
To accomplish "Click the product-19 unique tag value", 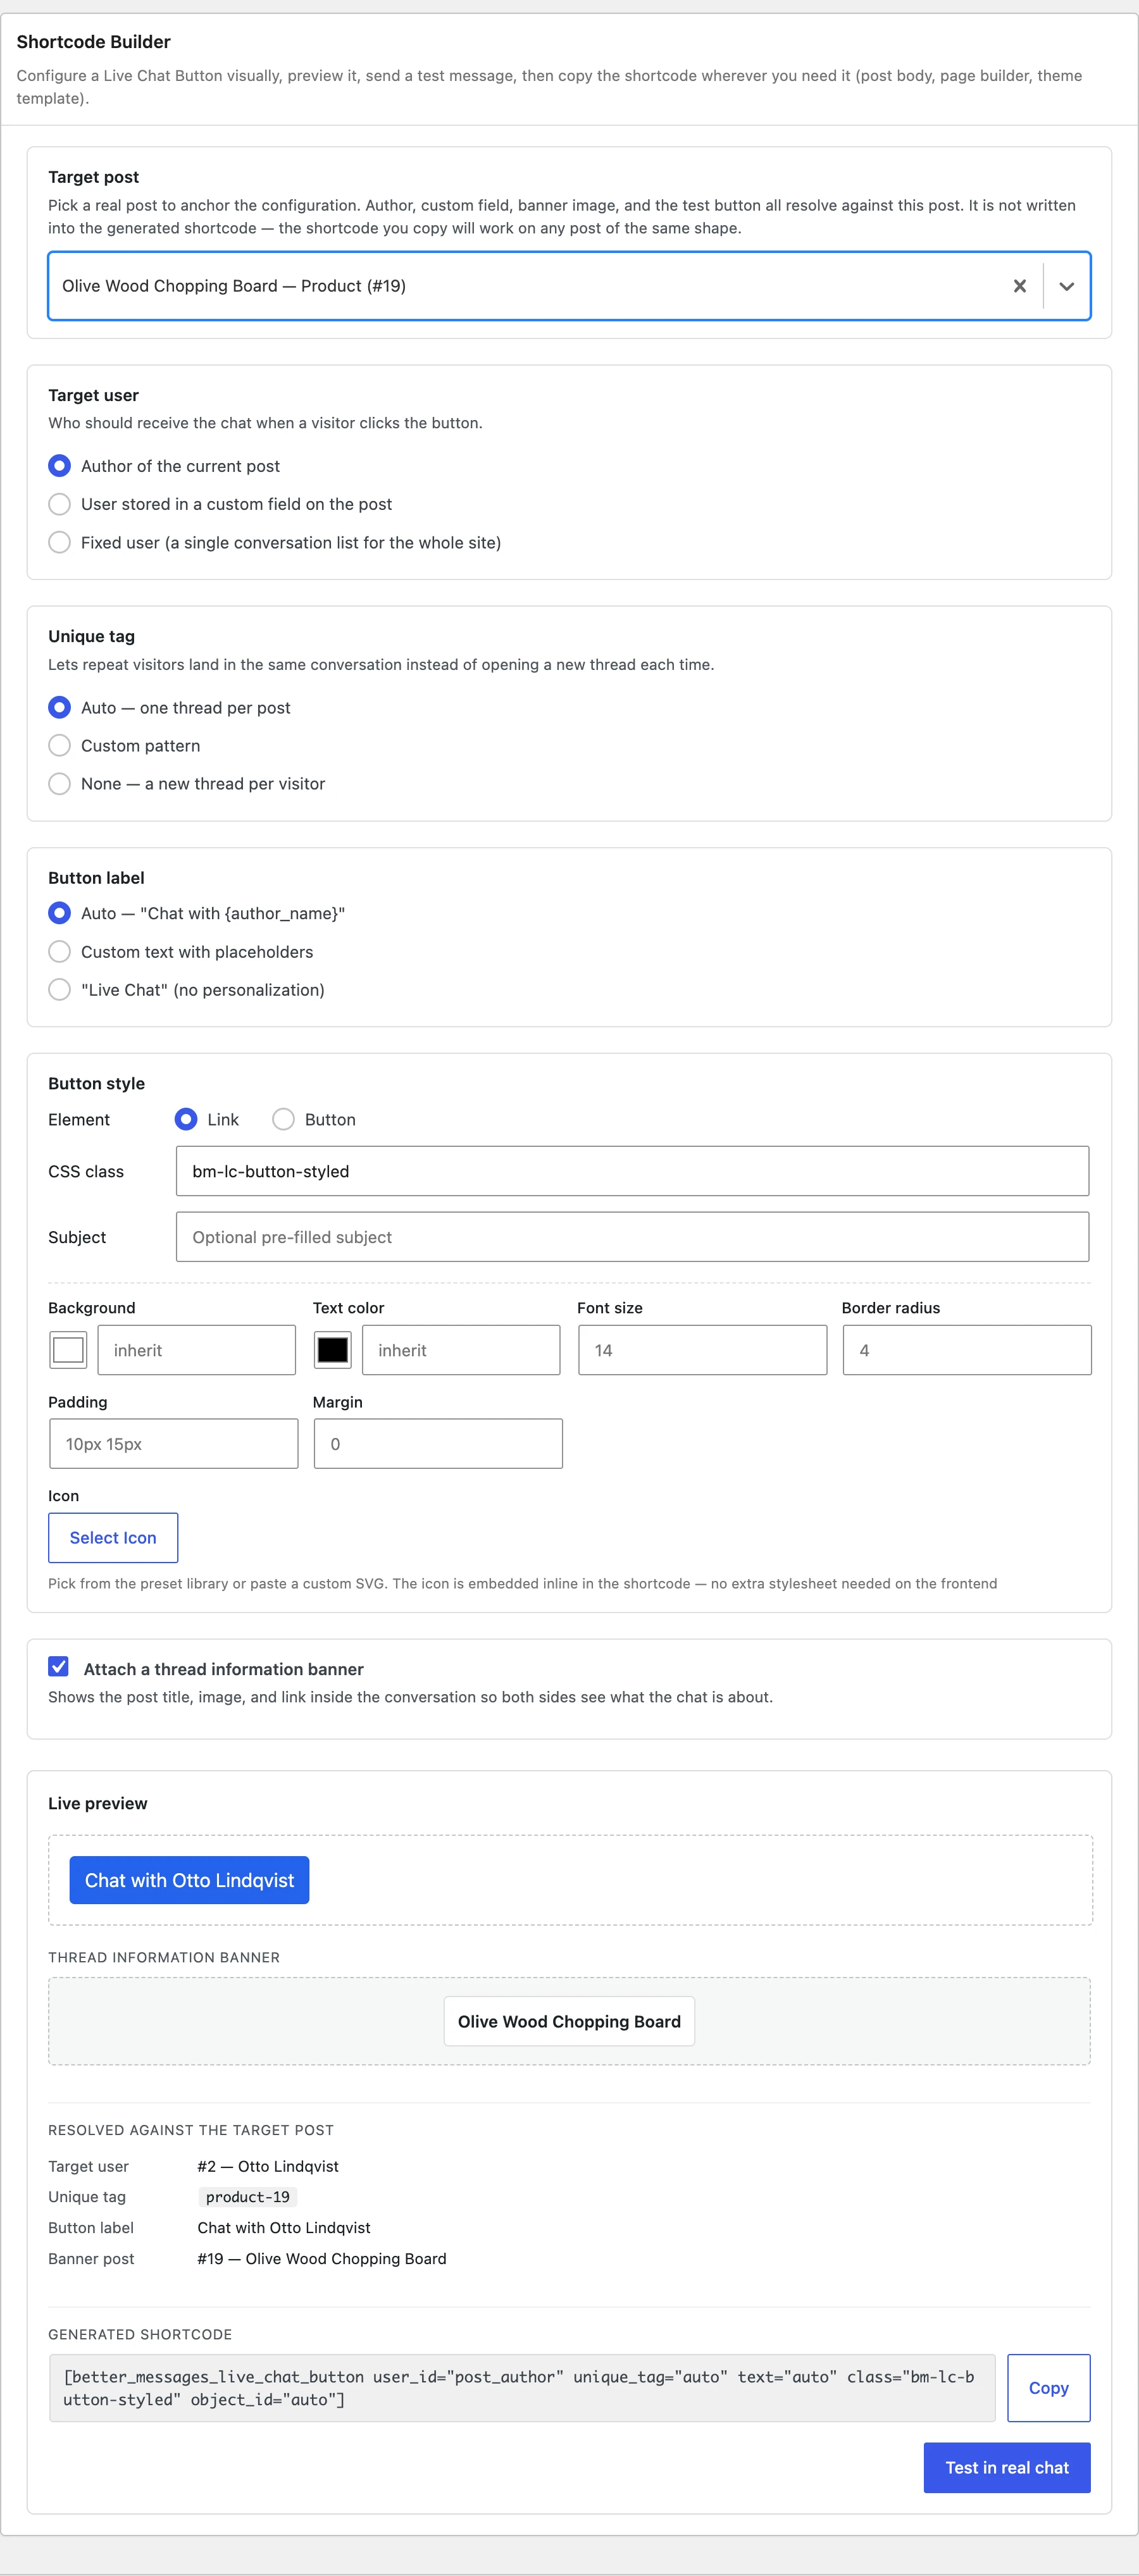I will point(248,2197).
